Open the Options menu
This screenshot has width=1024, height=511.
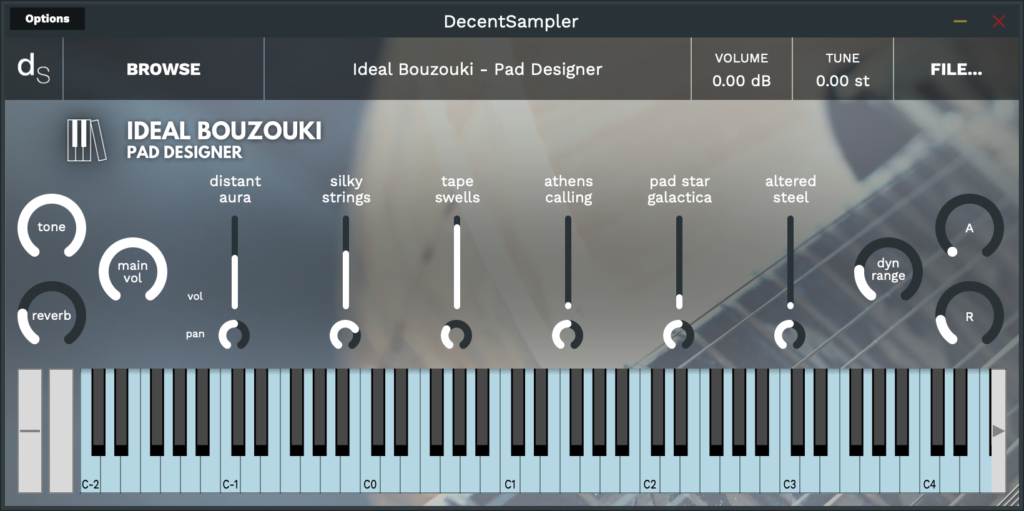47,18
